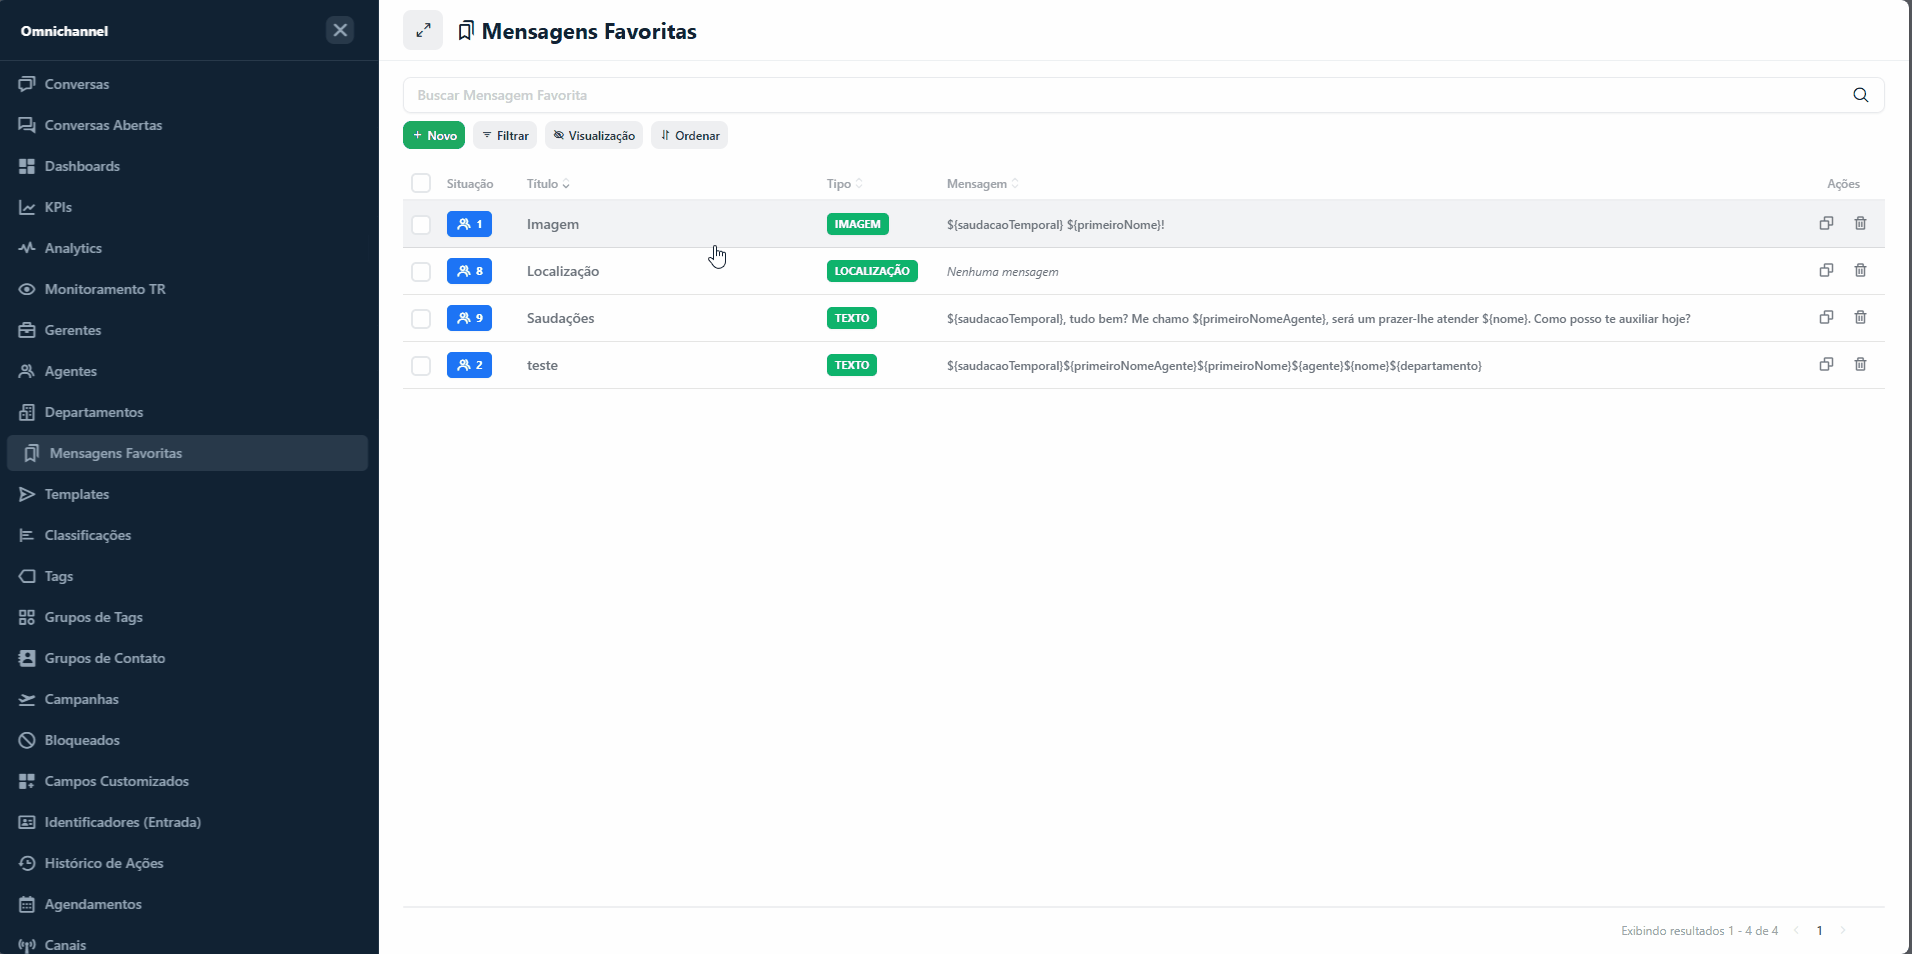The width and height of the screenshot is (1912, 954).
Task: Go to previous results page arrow
Action: [x=1796, y=930]
